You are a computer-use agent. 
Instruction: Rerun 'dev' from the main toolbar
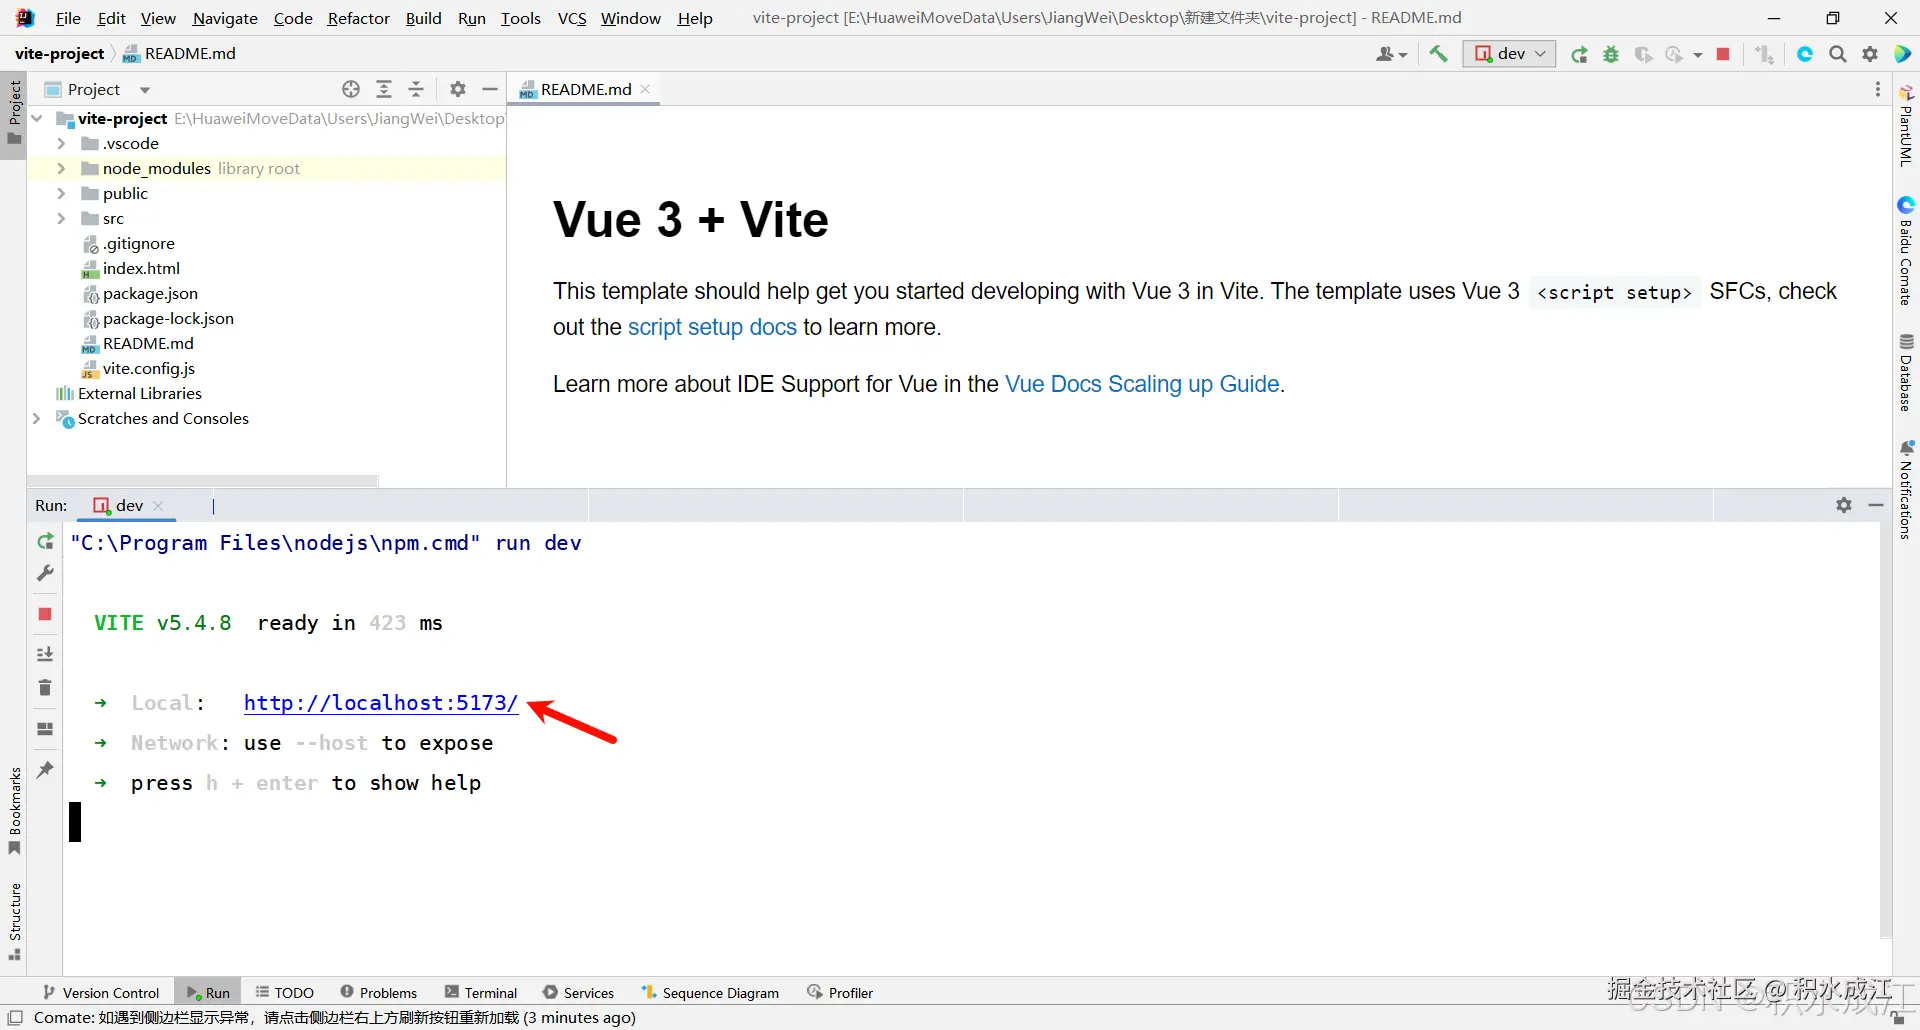pyautogui.click(x=1579, y=54)
